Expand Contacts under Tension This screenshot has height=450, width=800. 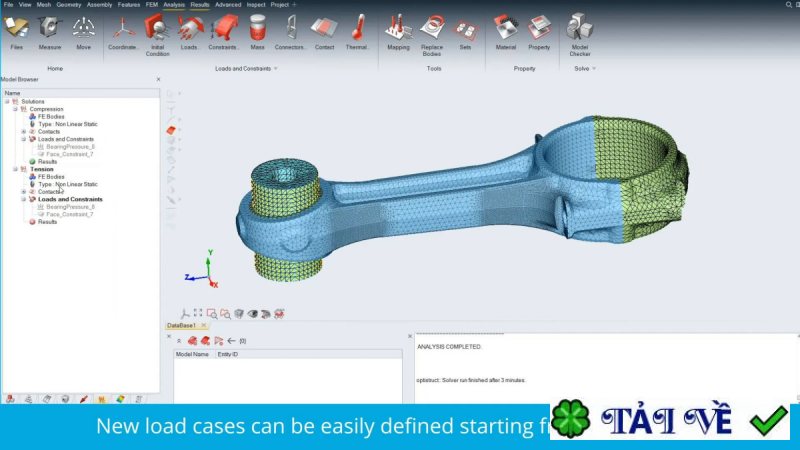23,192
